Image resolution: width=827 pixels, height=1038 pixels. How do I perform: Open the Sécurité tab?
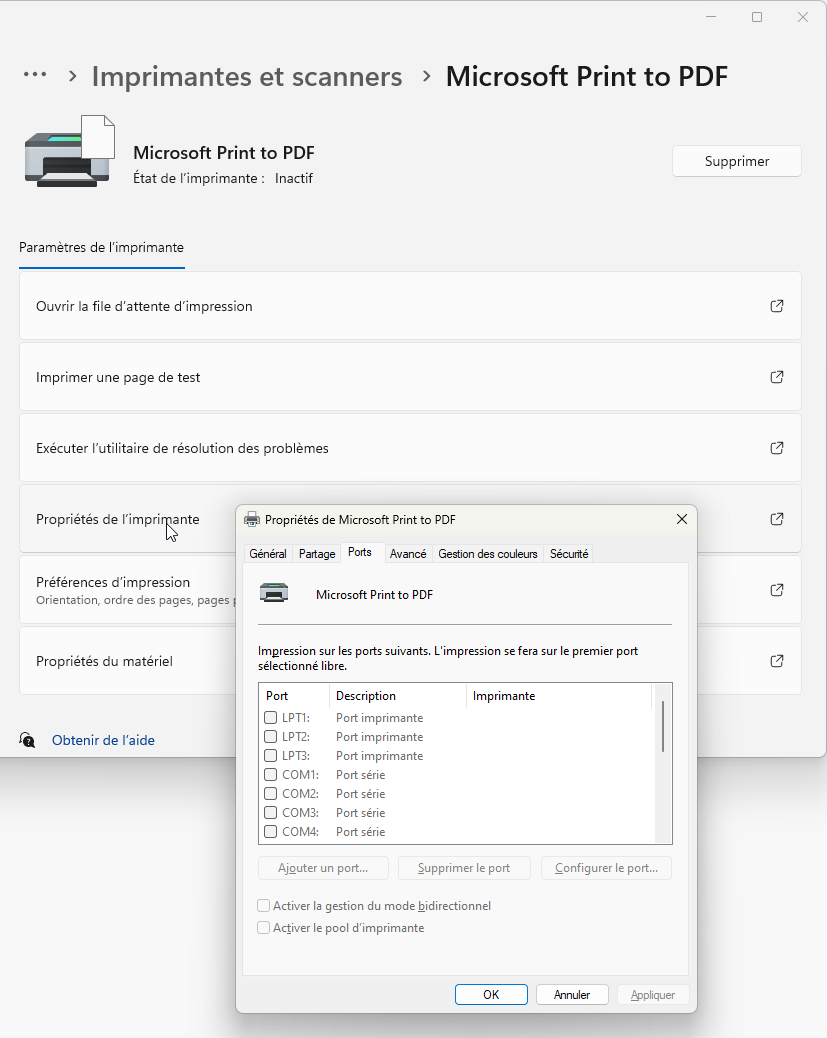click(x=569, y=554)
